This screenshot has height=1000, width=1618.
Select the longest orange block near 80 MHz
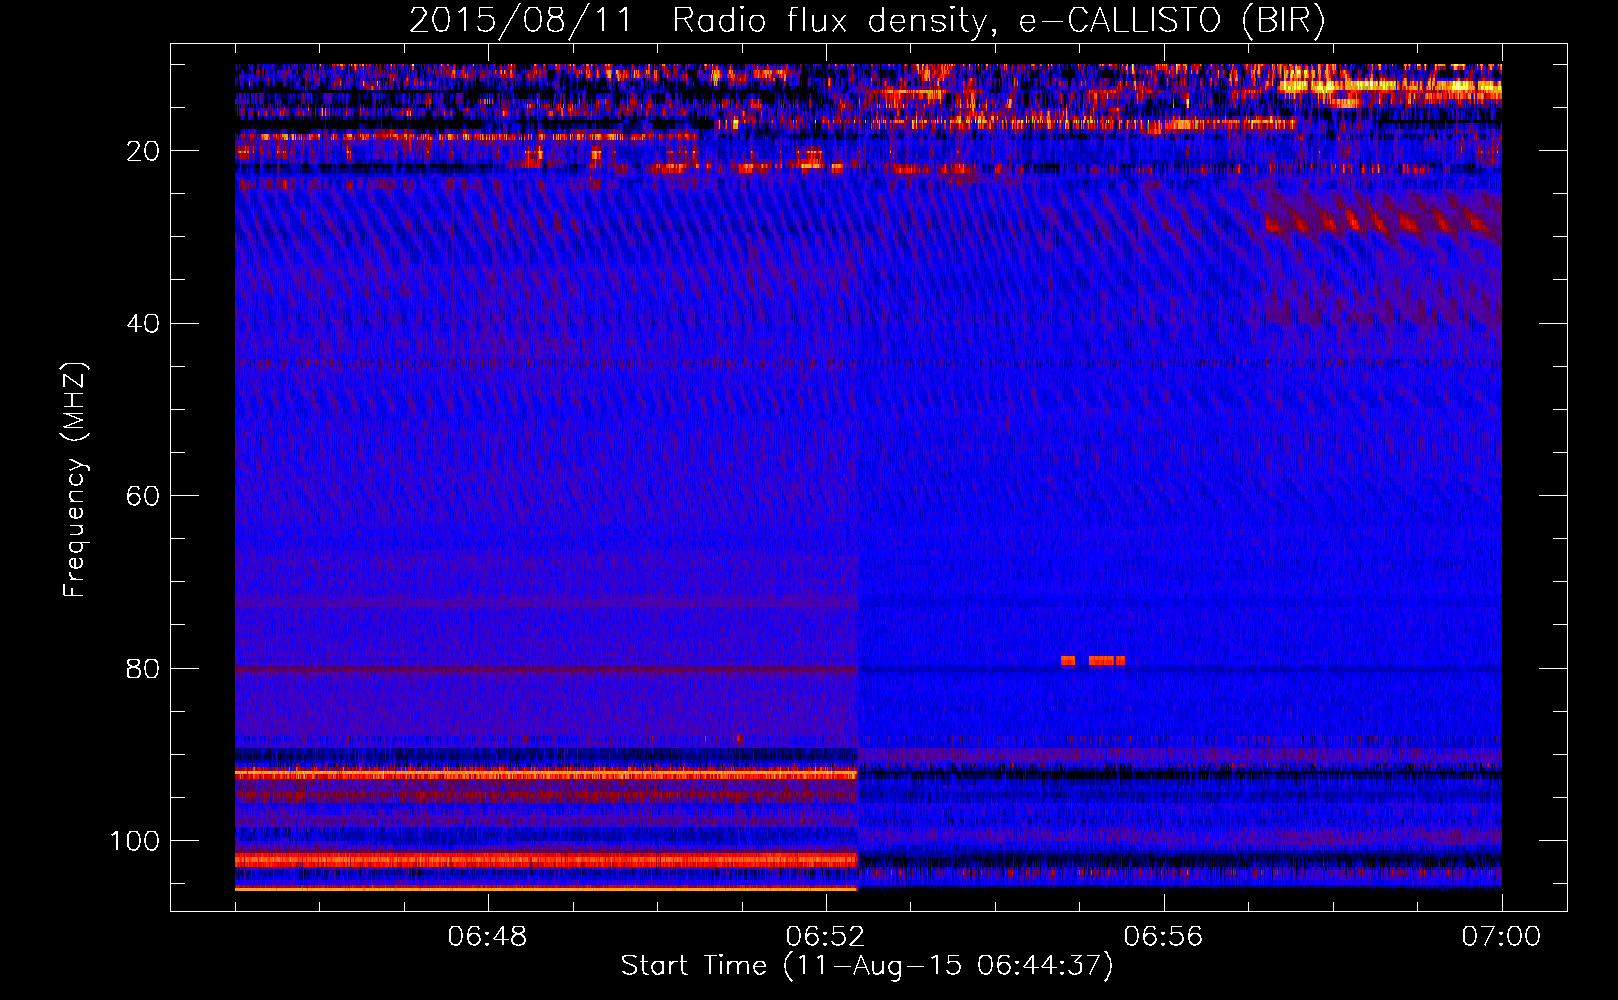click(1101, 661)
